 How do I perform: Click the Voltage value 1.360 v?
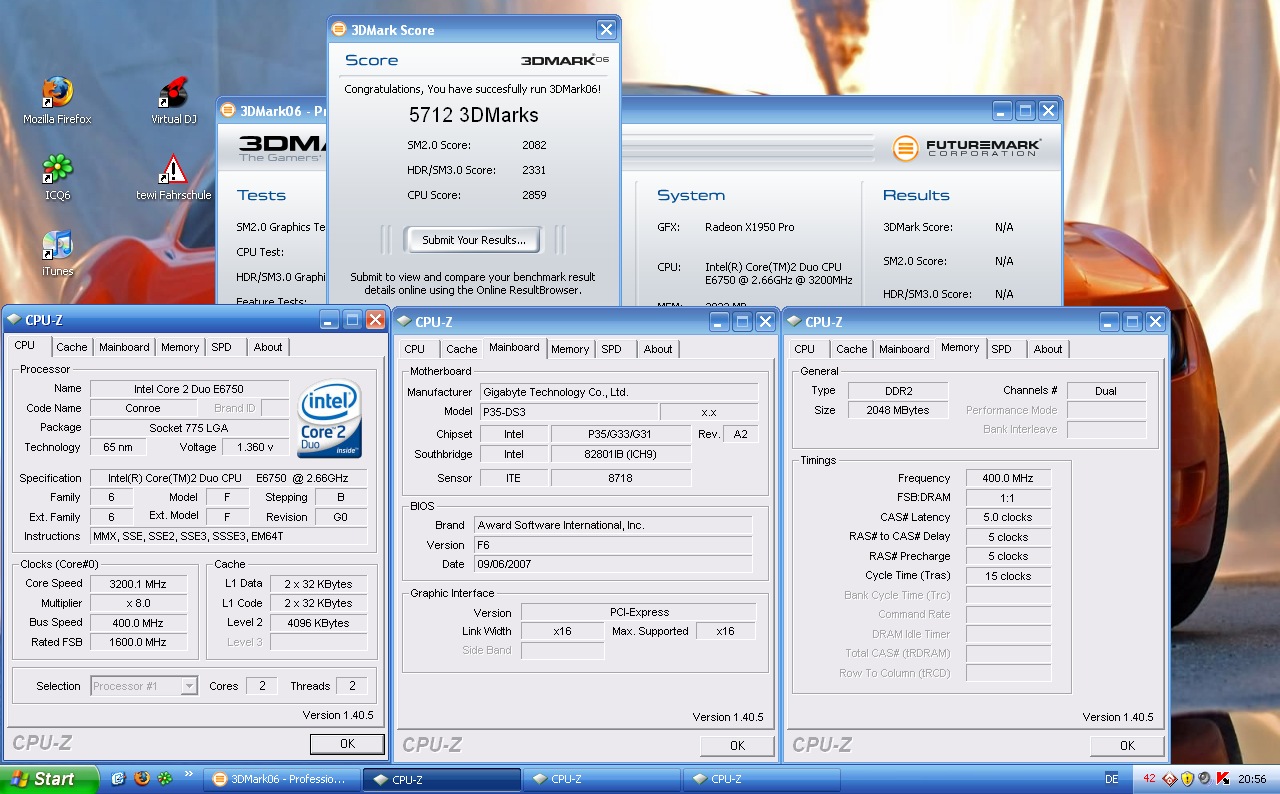pos(256,447)
